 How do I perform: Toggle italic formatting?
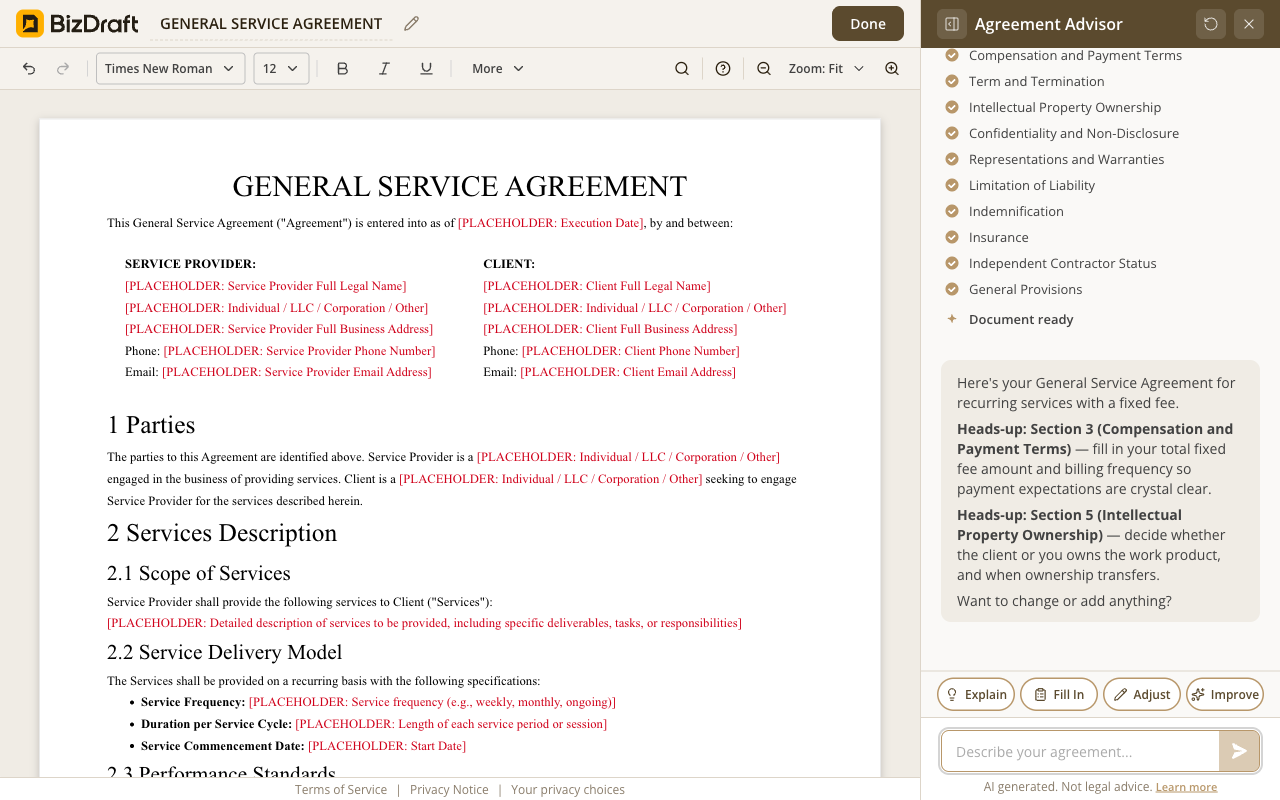point(384,68)
